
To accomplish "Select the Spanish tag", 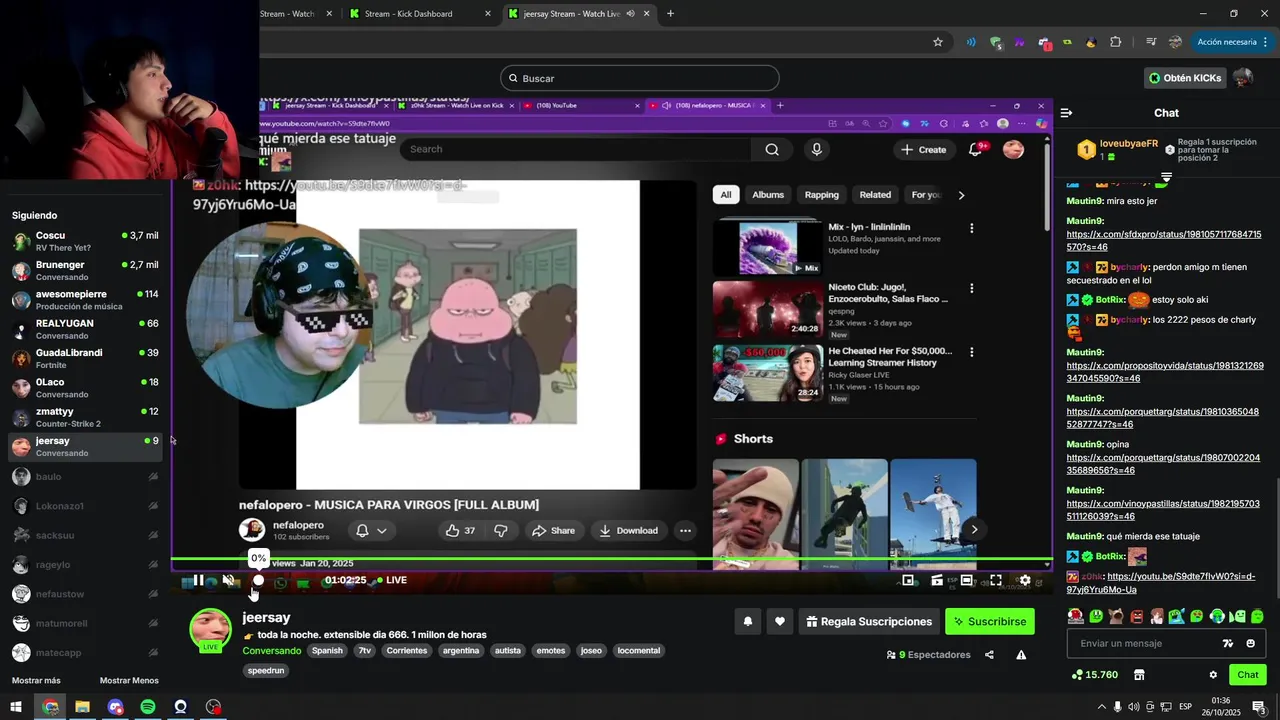I will tap(327, 651).
